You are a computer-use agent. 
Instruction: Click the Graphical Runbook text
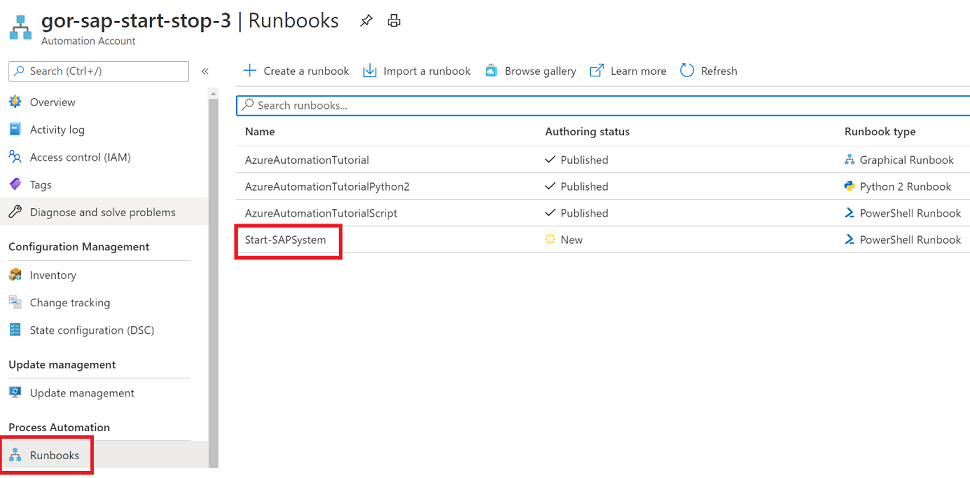907,160
